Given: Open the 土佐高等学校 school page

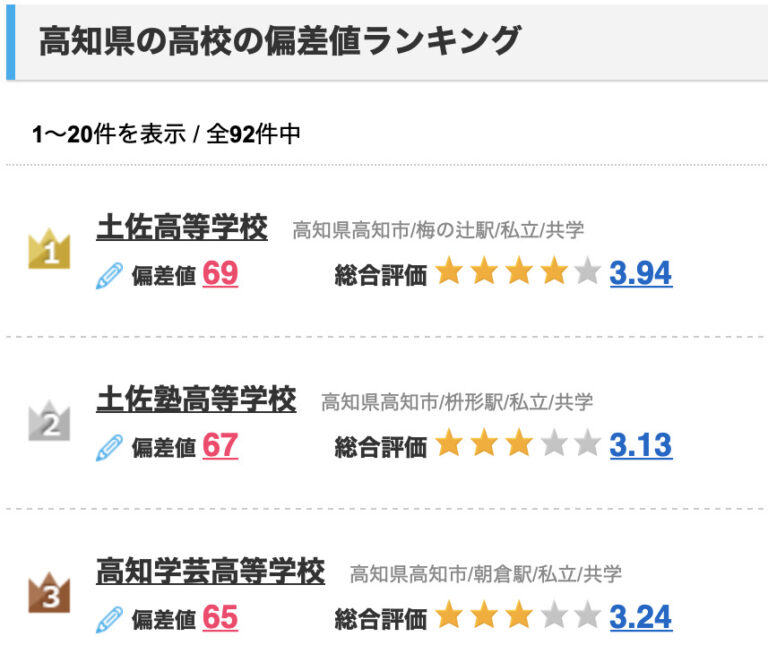Looking at the screenshot, I should (182, 228).
